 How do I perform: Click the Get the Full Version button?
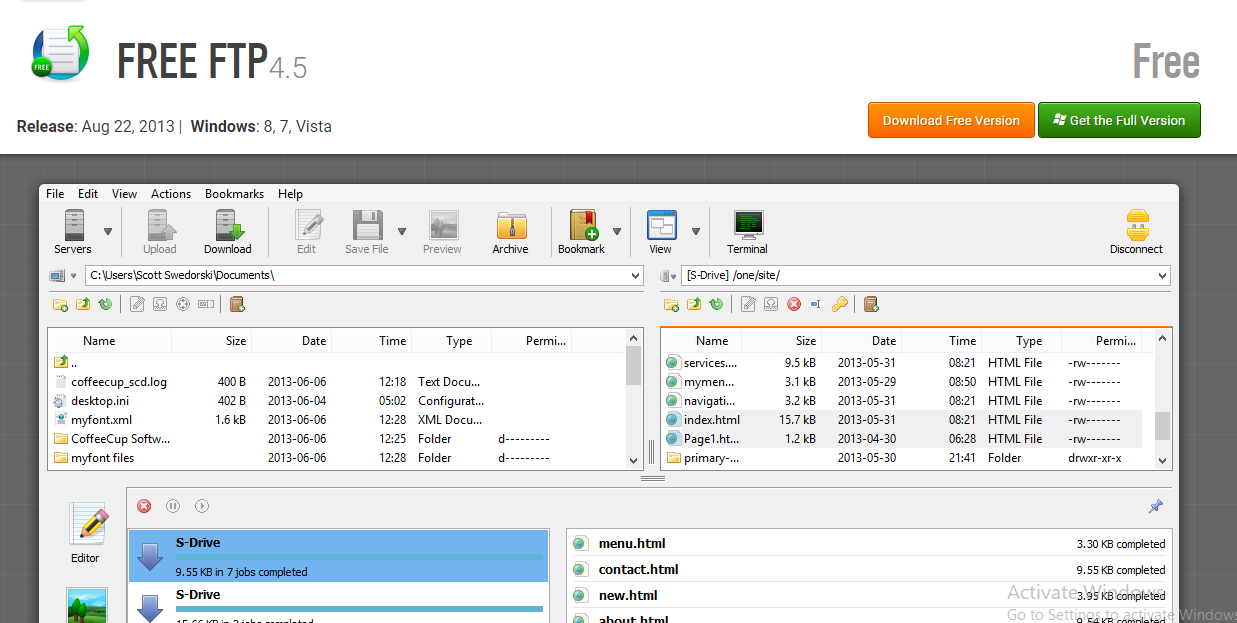pyautogui.click(x=1119, y=120)
